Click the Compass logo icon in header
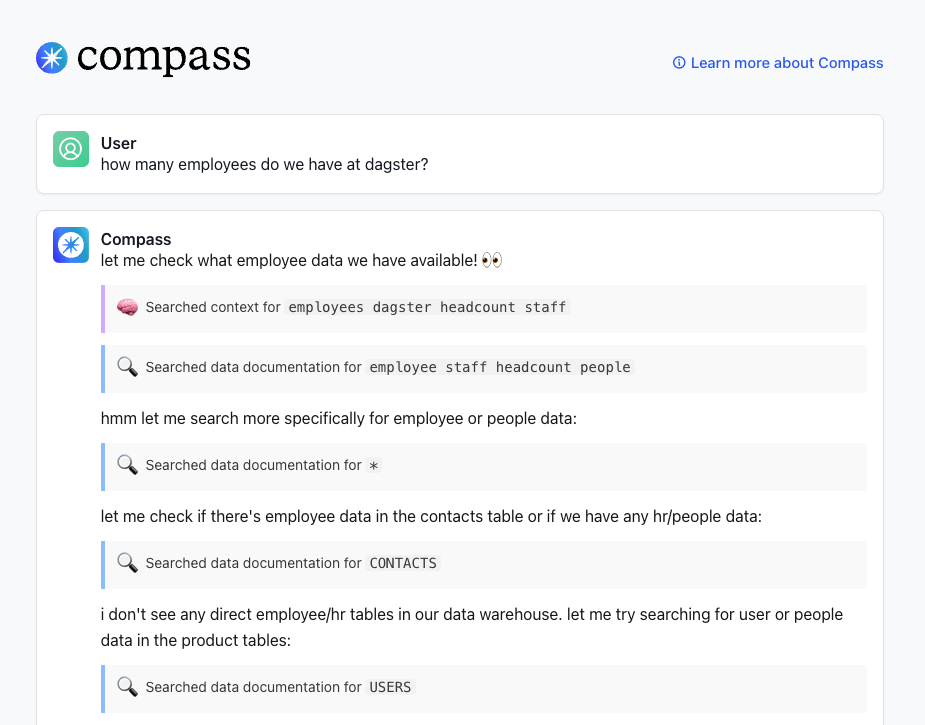This screenshot has width=925, height=725. coord(52,58)
